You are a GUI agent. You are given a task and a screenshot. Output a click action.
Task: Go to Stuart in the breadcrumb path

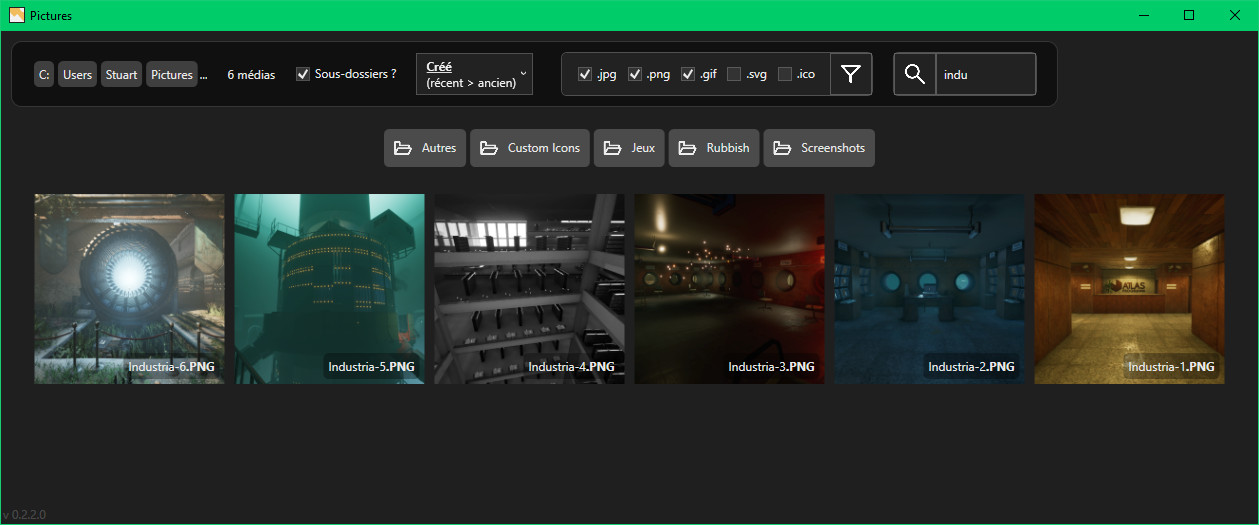121,74
